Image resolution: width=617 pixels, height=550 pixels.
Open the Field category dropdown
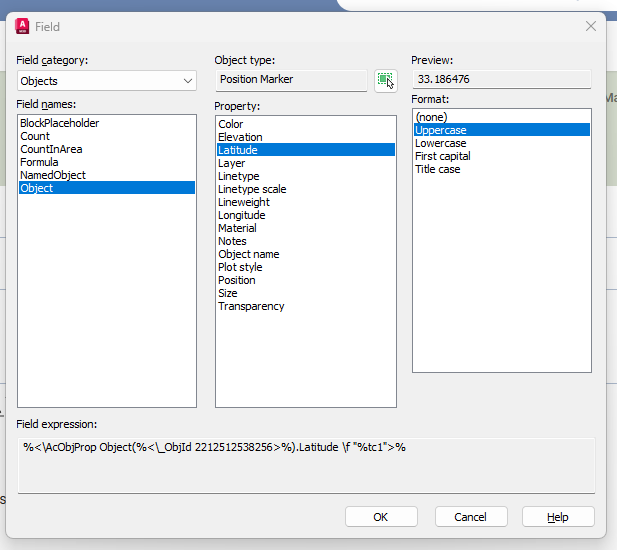coord(106,81)
